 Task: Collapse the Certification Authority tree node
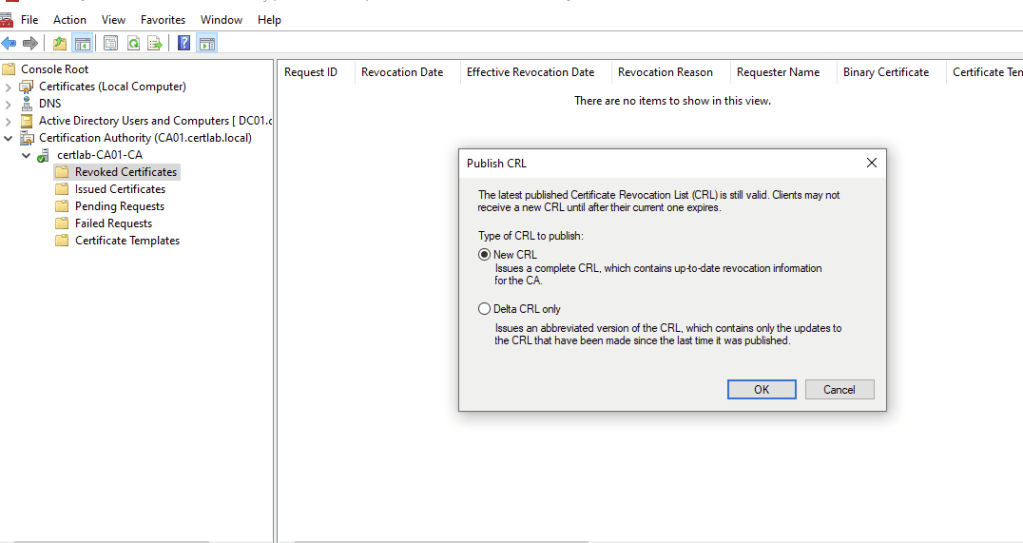pos(8,138)
